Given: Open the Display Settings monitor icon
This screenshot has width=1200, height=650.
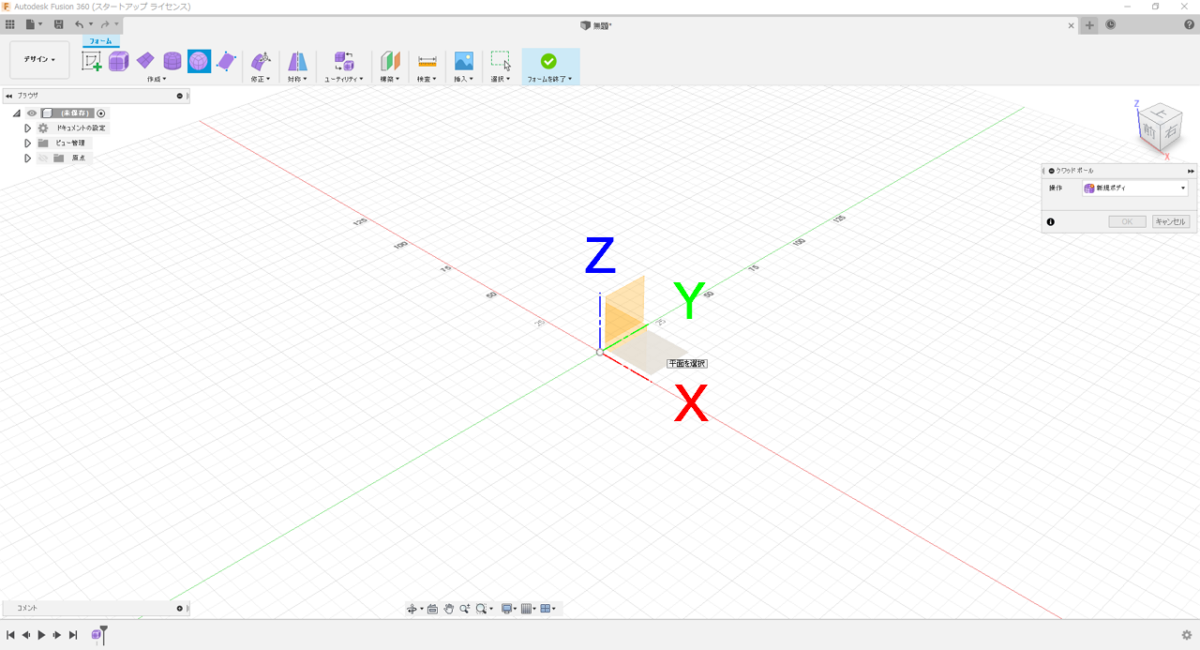Looking at the screenshot, I should [x=507, y=608].
